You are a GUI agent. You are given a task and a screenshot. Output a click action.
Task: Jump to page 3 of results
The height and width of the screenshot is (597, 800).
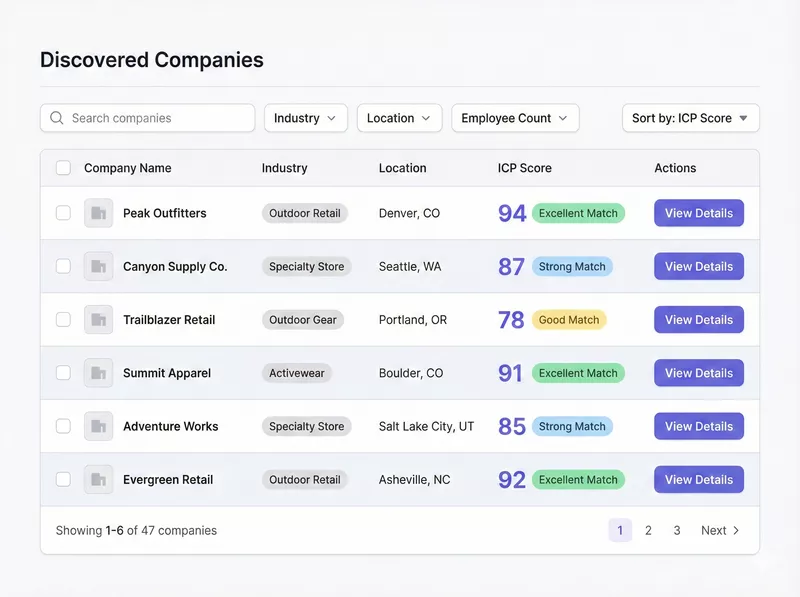pyautogui.click(x=677, y=531)
